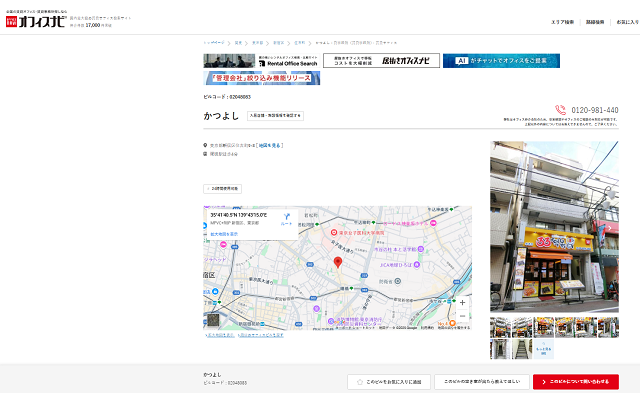Screen dimensions: 640x393
Task: Show next photo with right arrow
Action: coord(610,228)
